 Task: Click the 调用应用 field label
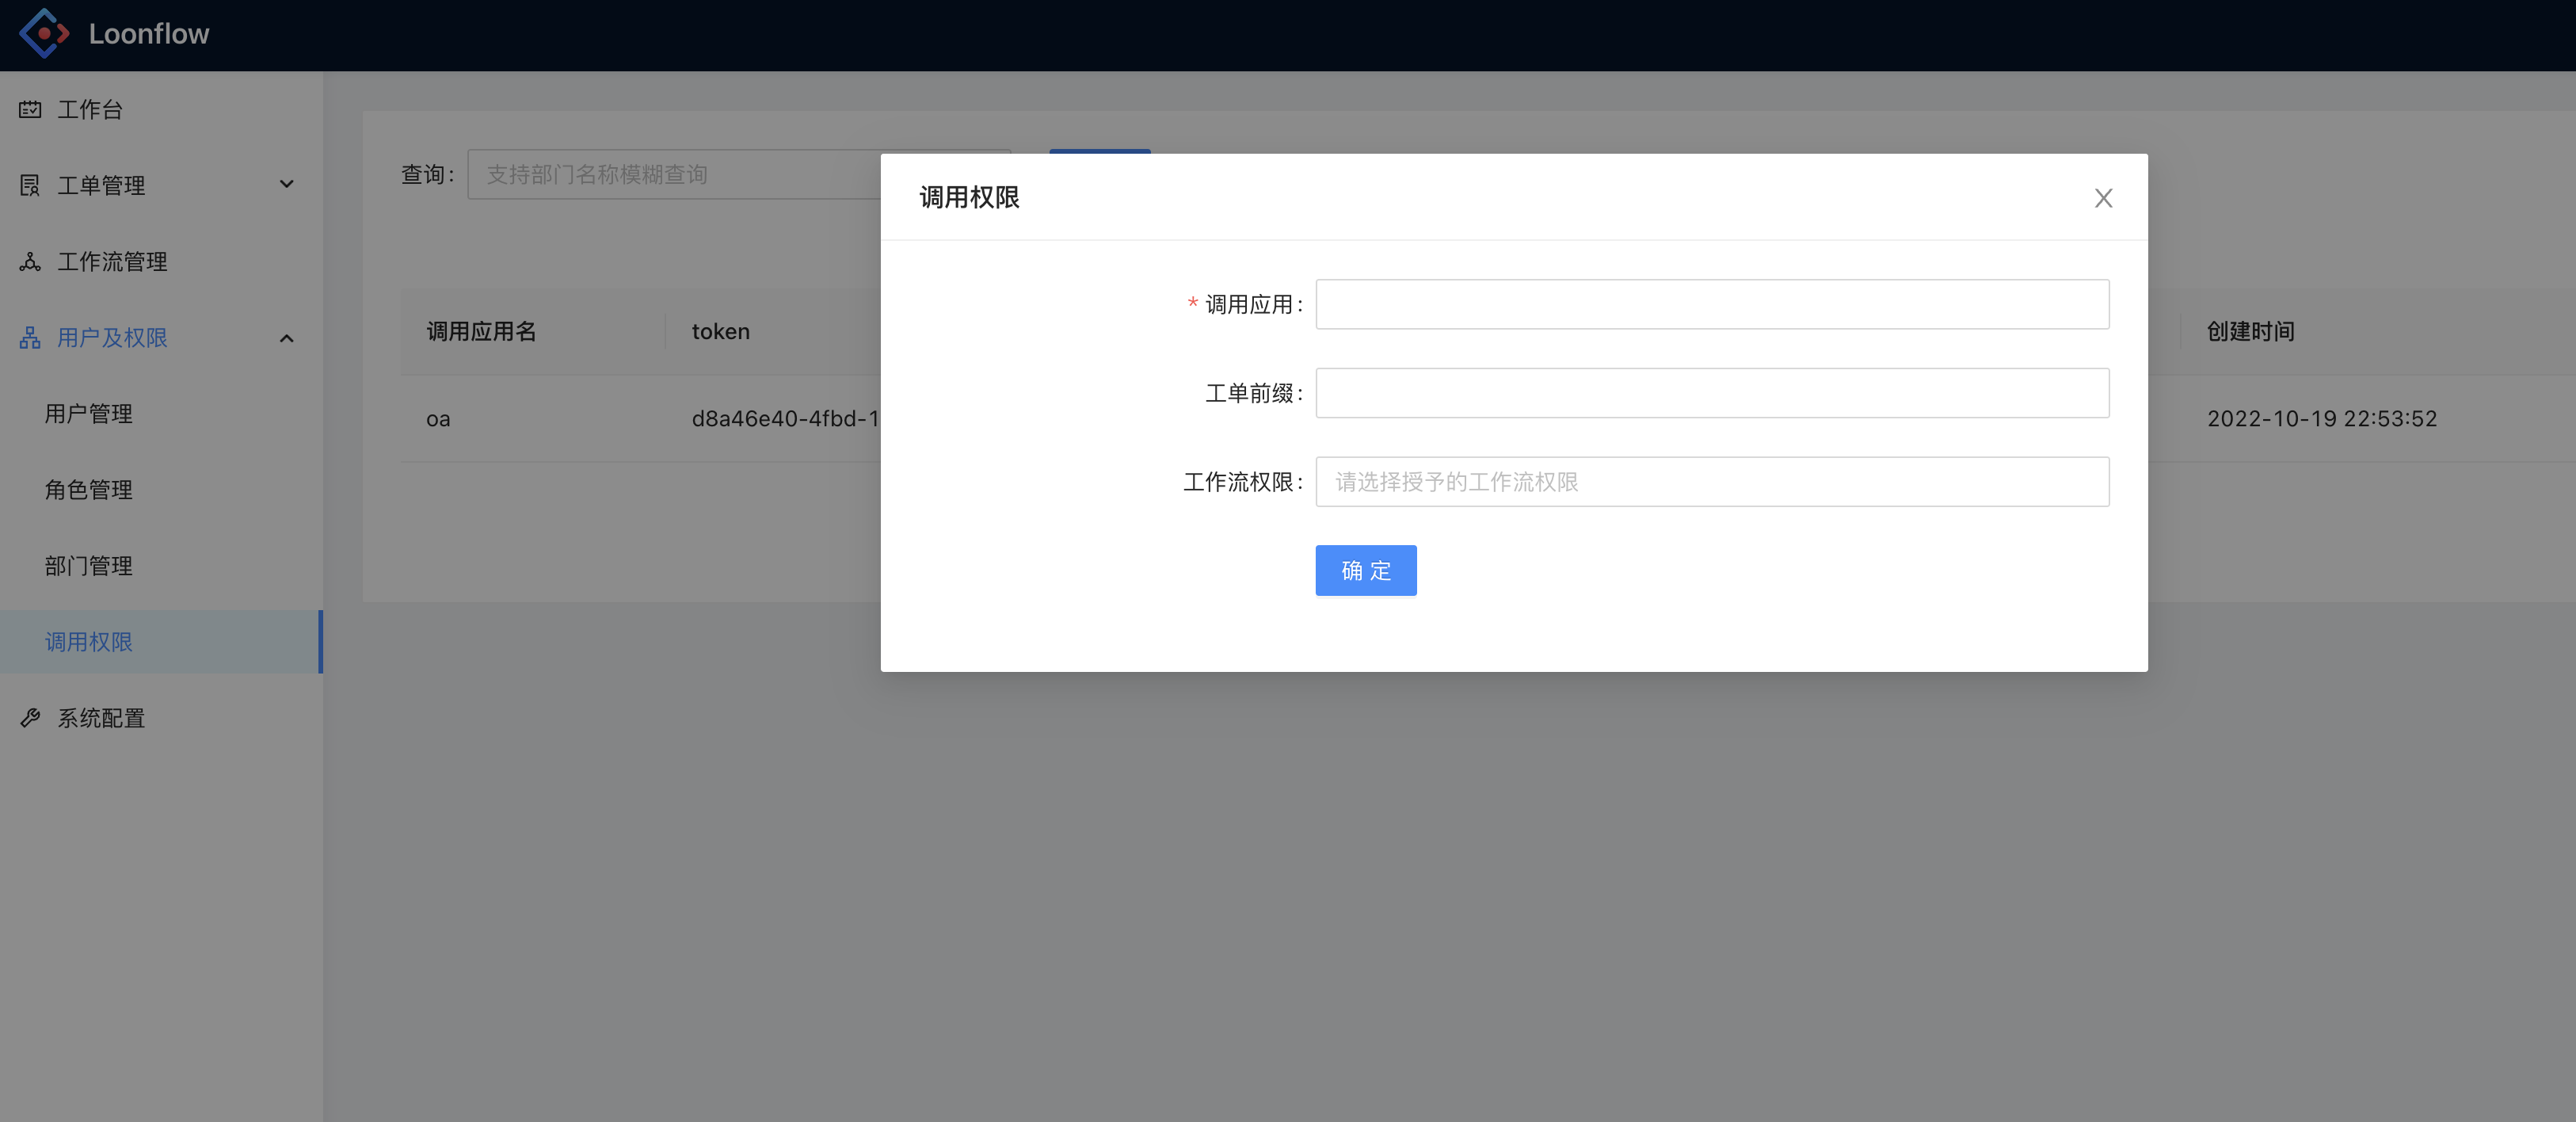(x=1249, y=304)
